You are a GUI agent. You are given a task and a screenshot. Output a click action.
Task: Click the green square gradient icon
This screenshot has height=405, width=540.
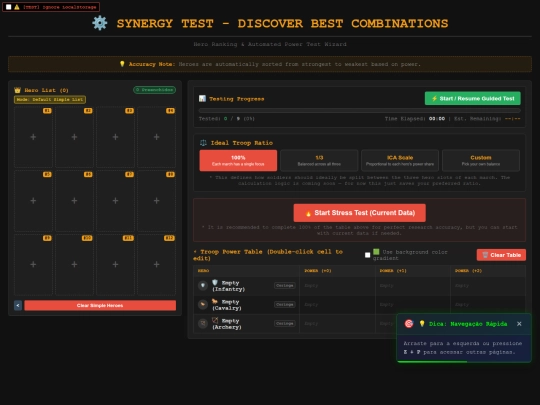[376, 252]
